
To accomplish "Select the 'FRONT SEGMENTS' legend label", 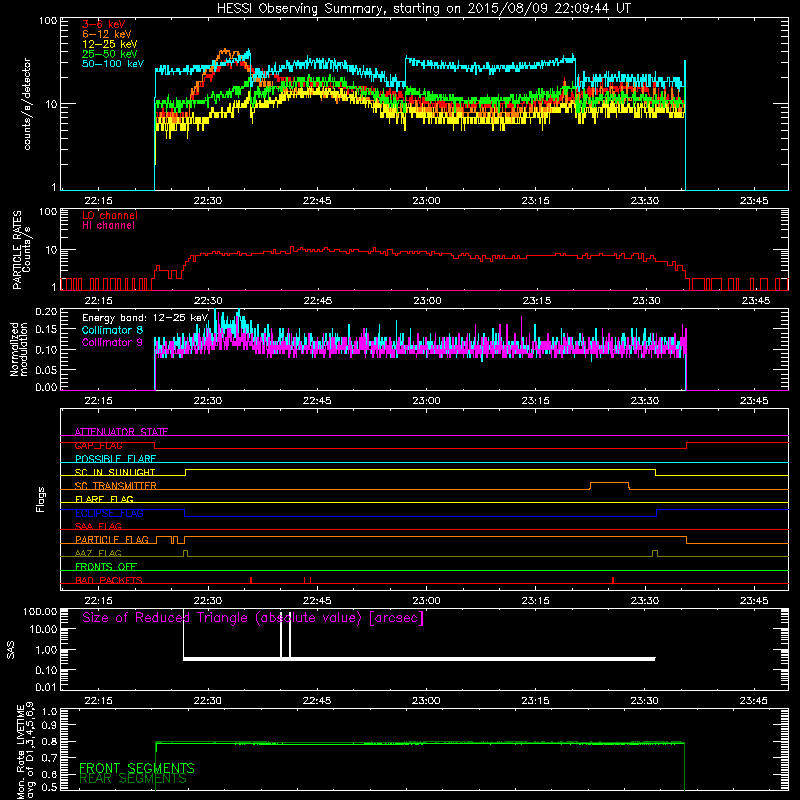I will (137, 768).
